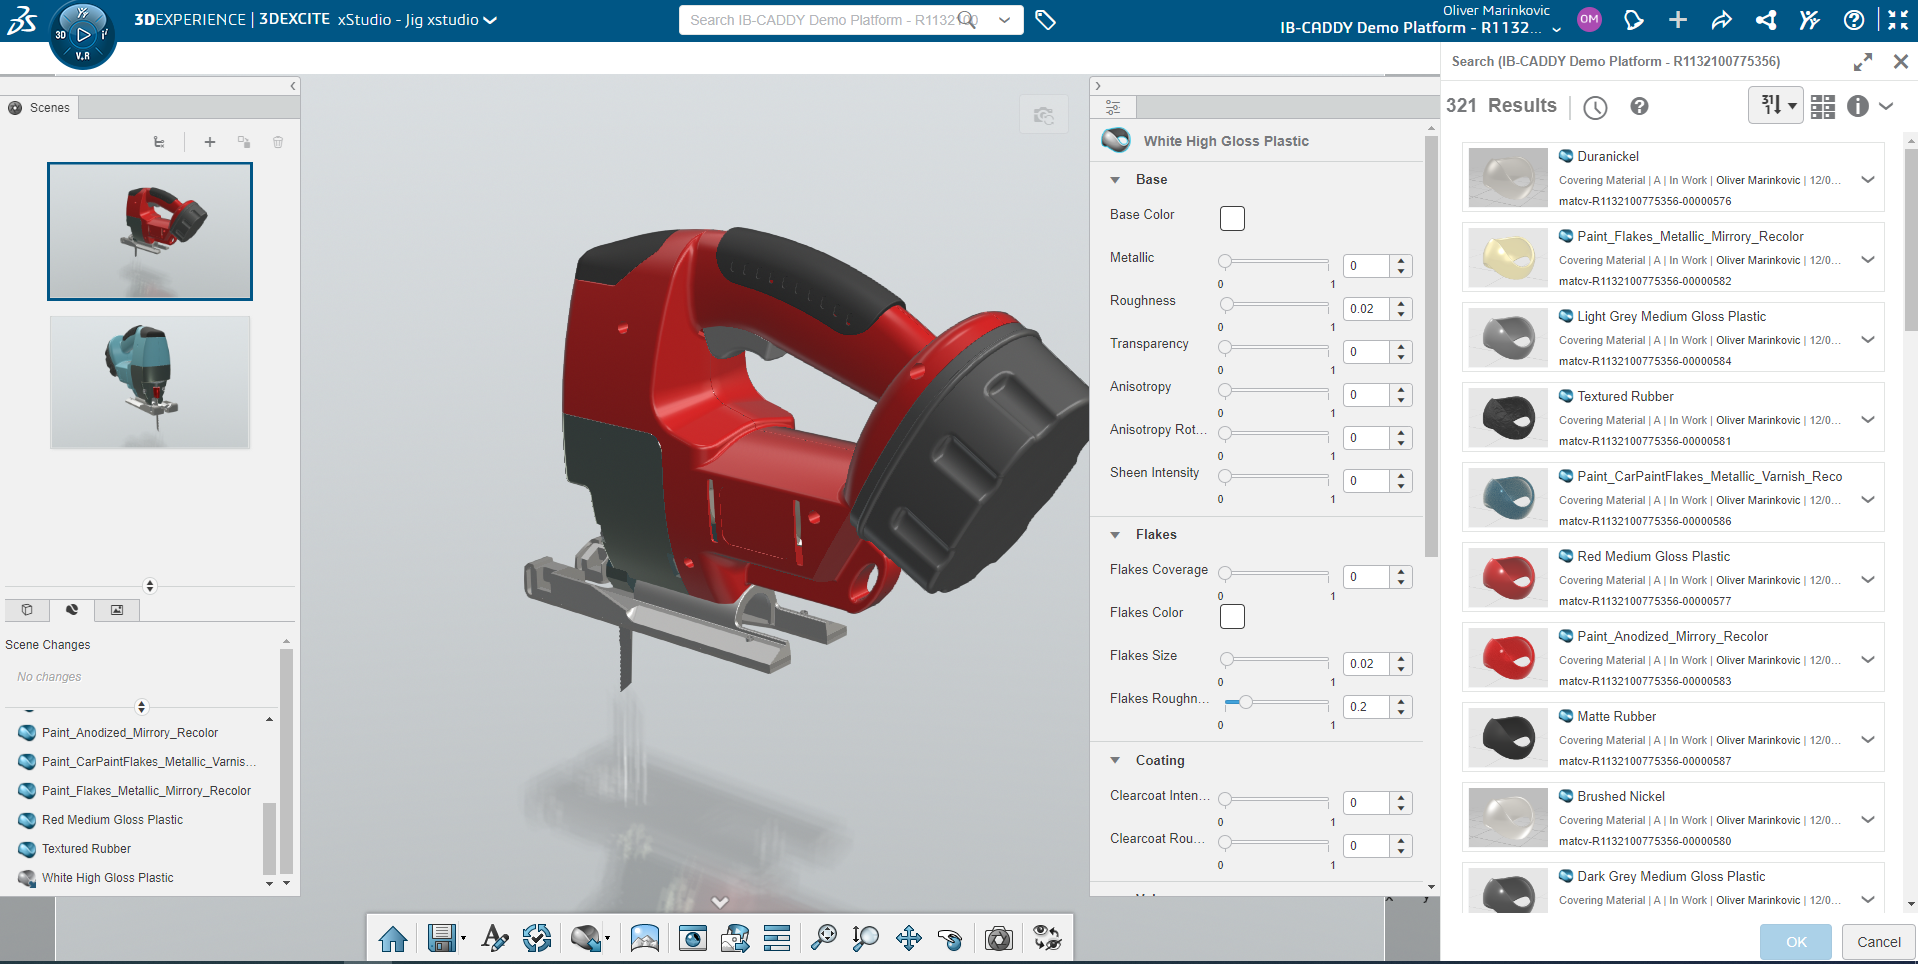Switch search results to grid view layout
This screenshot has height=964, width=1918.
pyautogui.click(x=1822, y=106)
